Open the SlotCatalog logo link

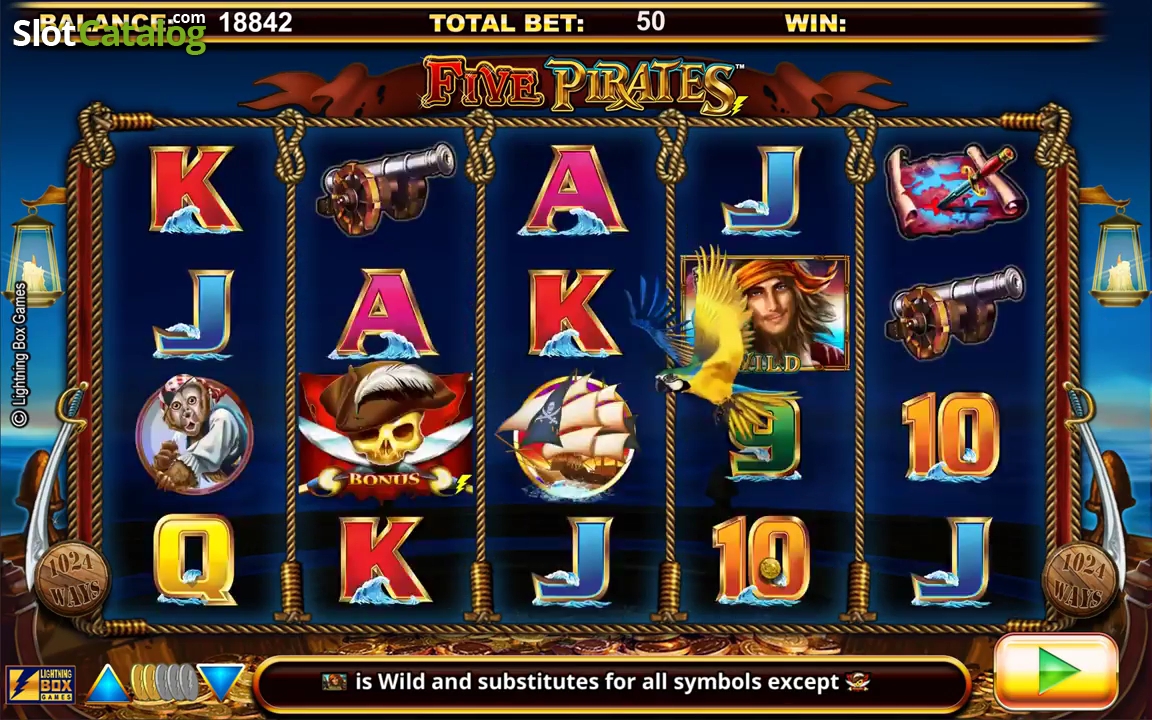point(109,33)
